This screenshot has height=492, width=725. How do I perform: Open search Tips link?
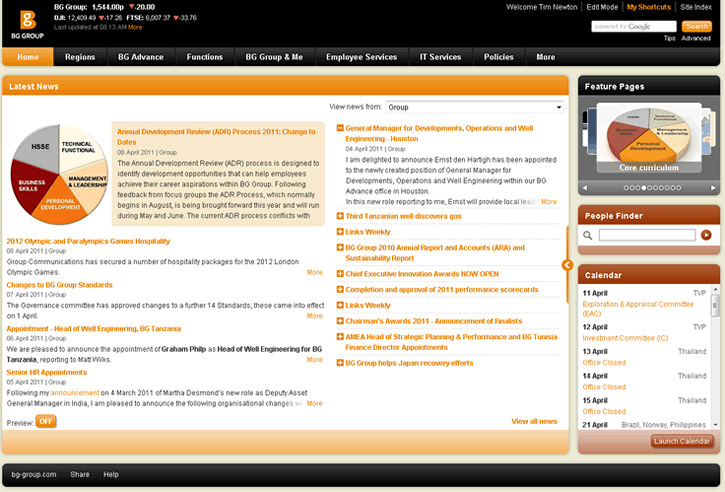(670, 38)
